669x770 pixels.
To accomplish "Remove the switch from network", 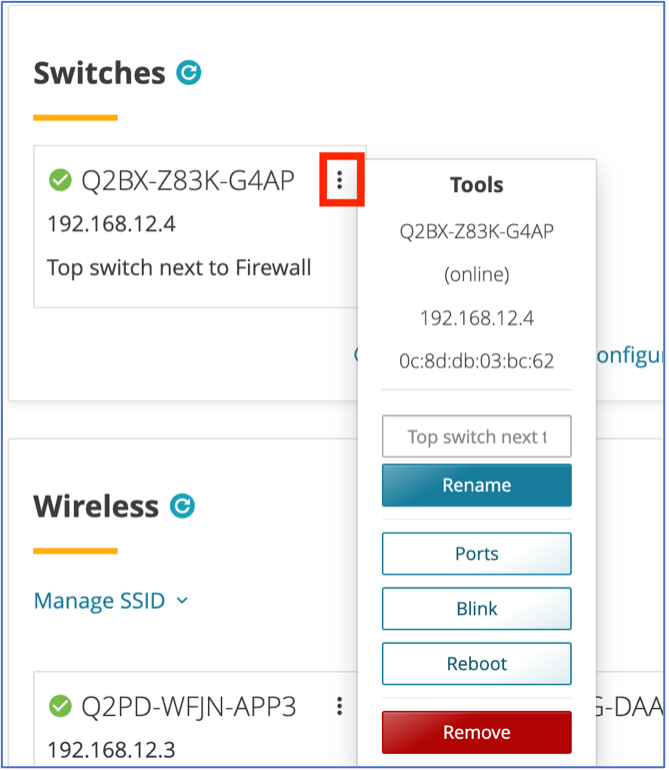I will 476,732.
